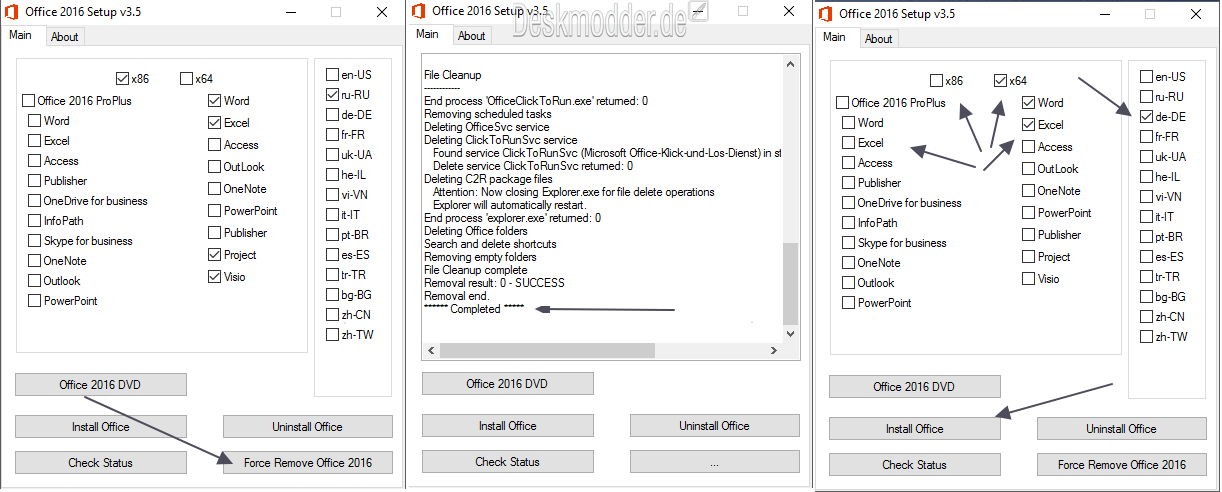Uncheck de-DE language in right window

click(1146, 117)
